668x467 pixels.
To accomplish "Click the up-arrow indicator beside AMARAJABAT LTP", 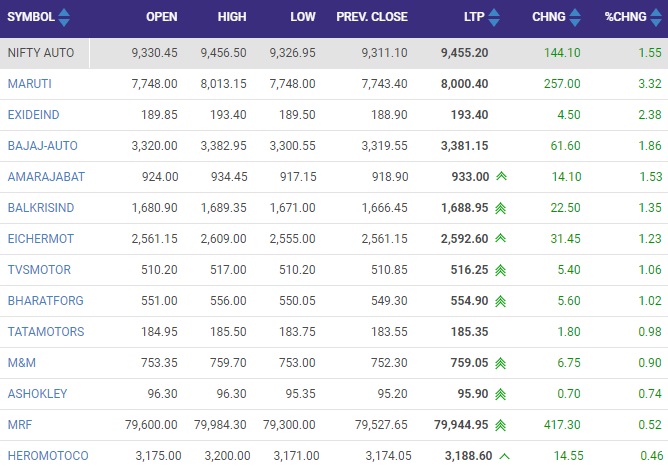I will tap(501, 176).
